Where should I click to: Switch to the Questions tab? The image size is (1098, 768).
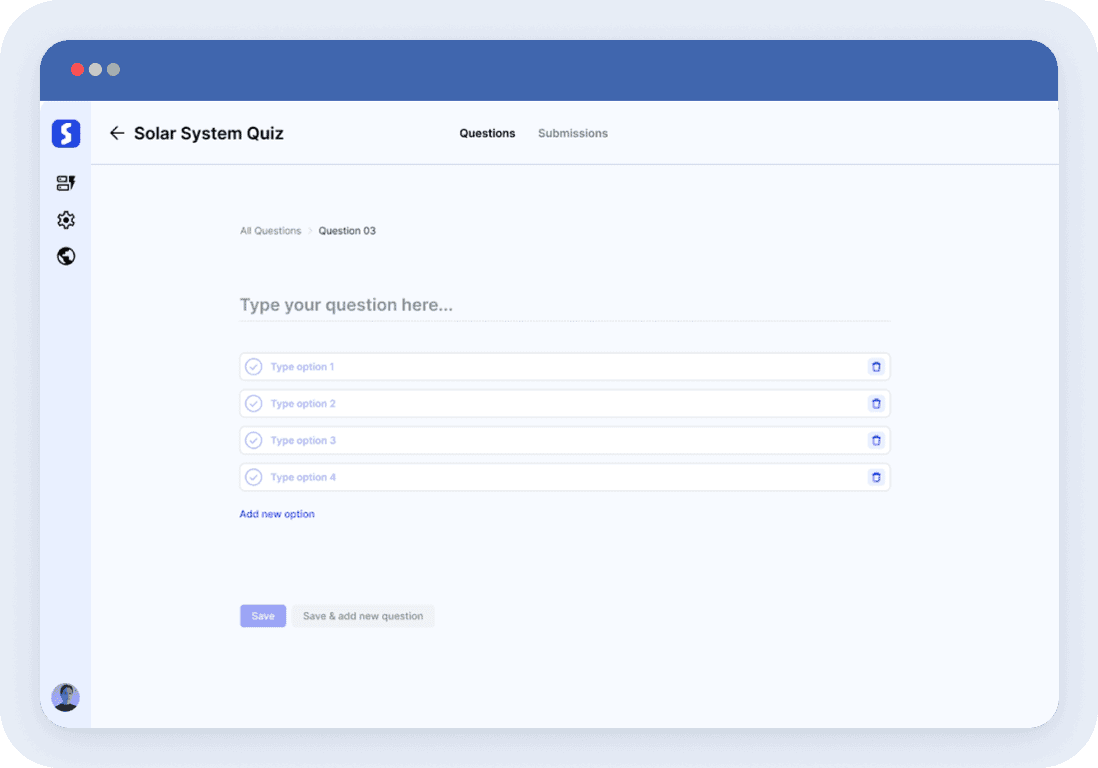point(487,133)
